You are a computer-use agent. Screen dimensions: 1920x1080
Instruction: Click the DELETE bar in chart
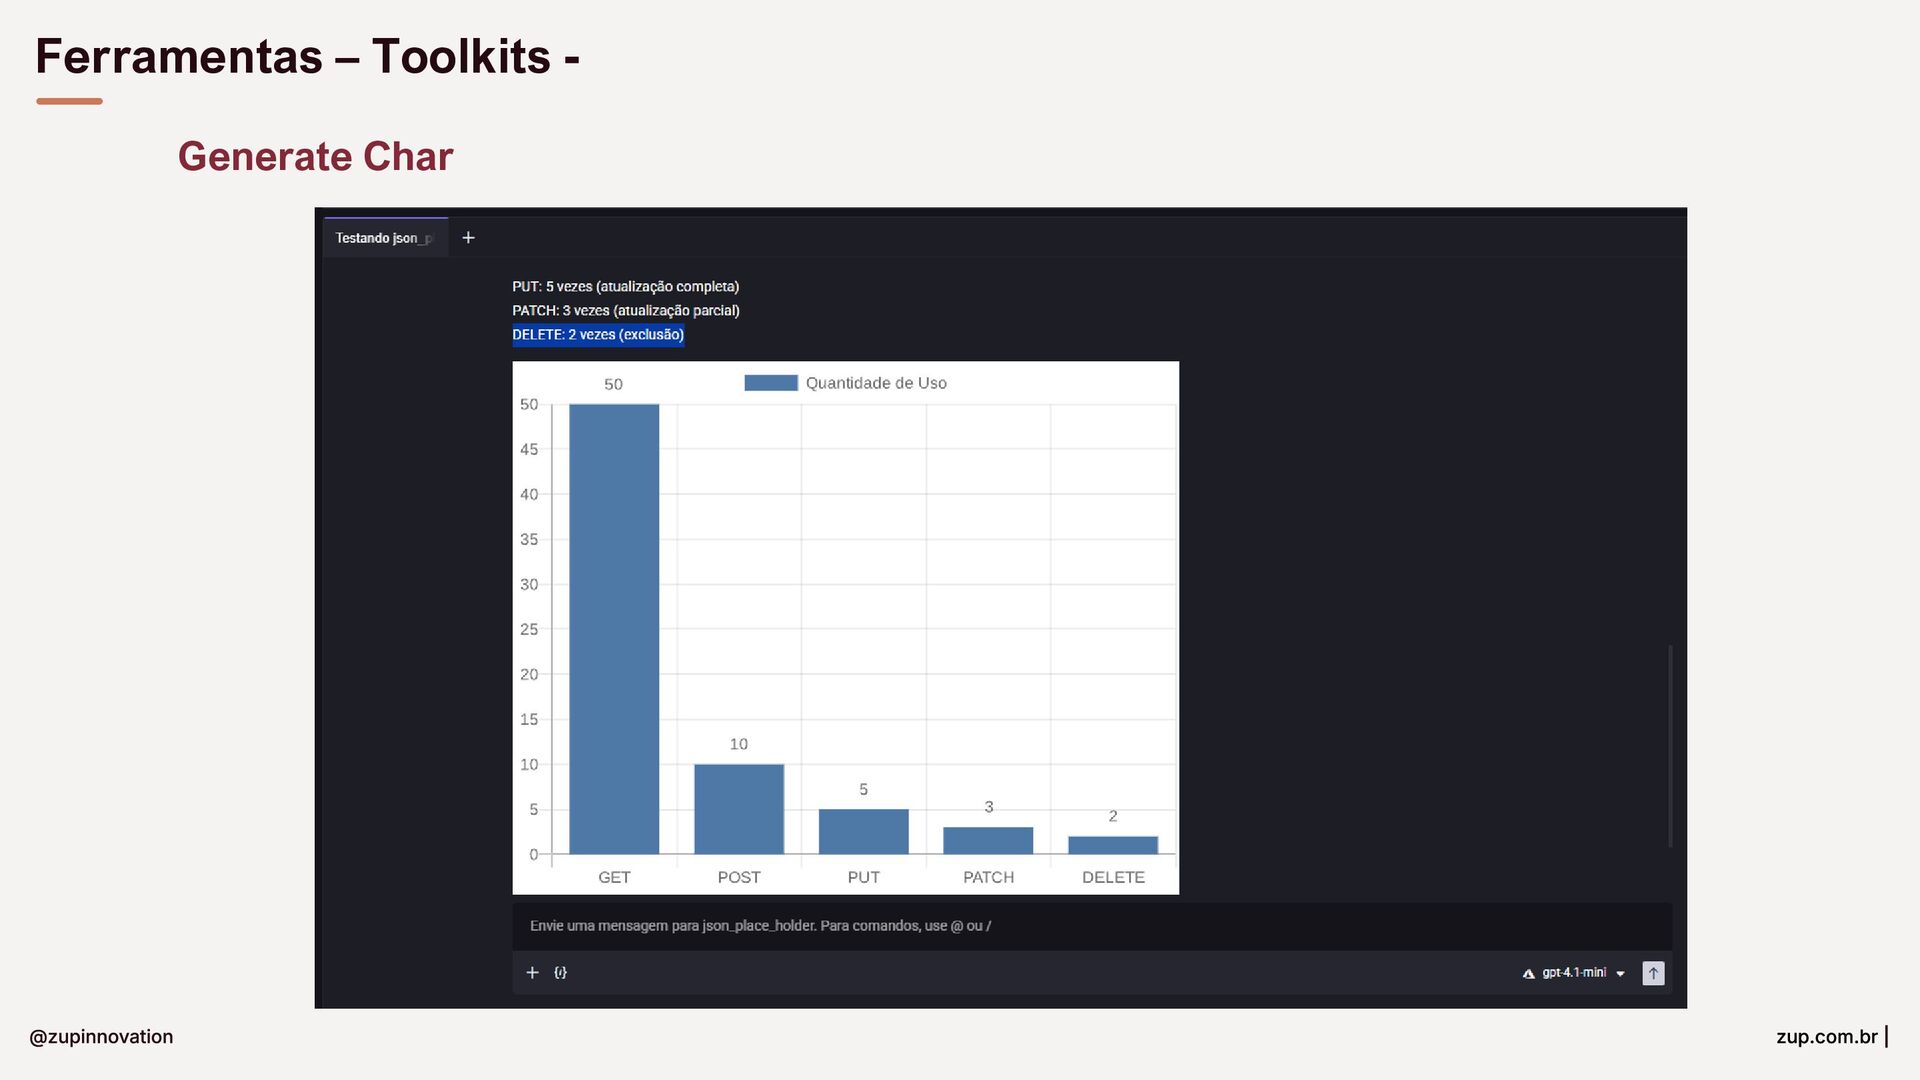tap(1112, 846)
